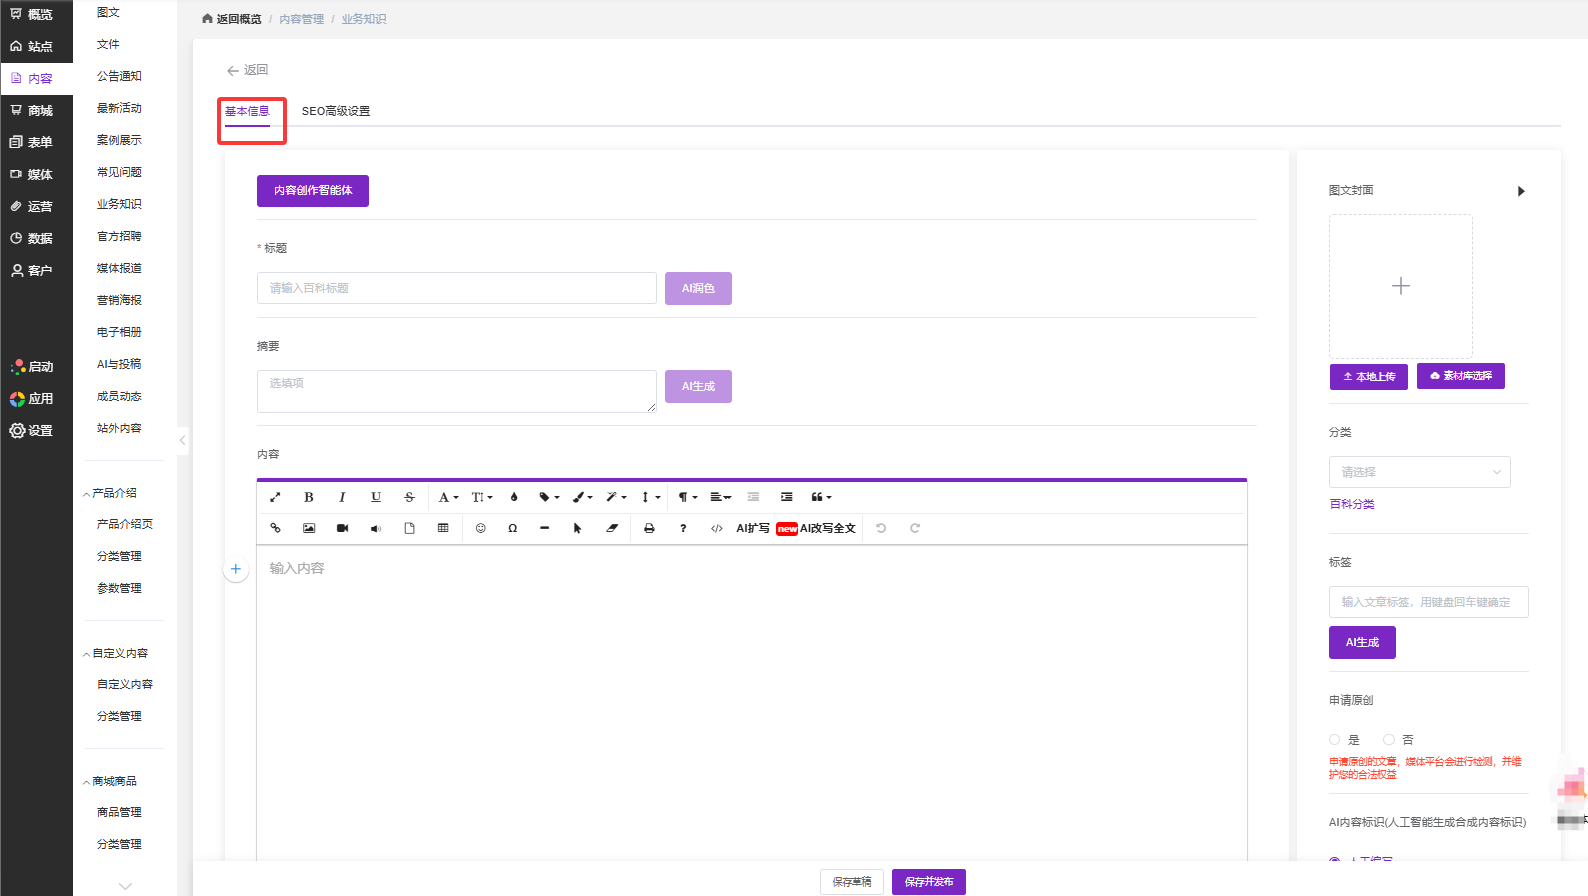Image resolution: width=1588 pixels, height=896 pixels.
Task: Click 素材库选择 button
Action: (x=1461, y=376)
